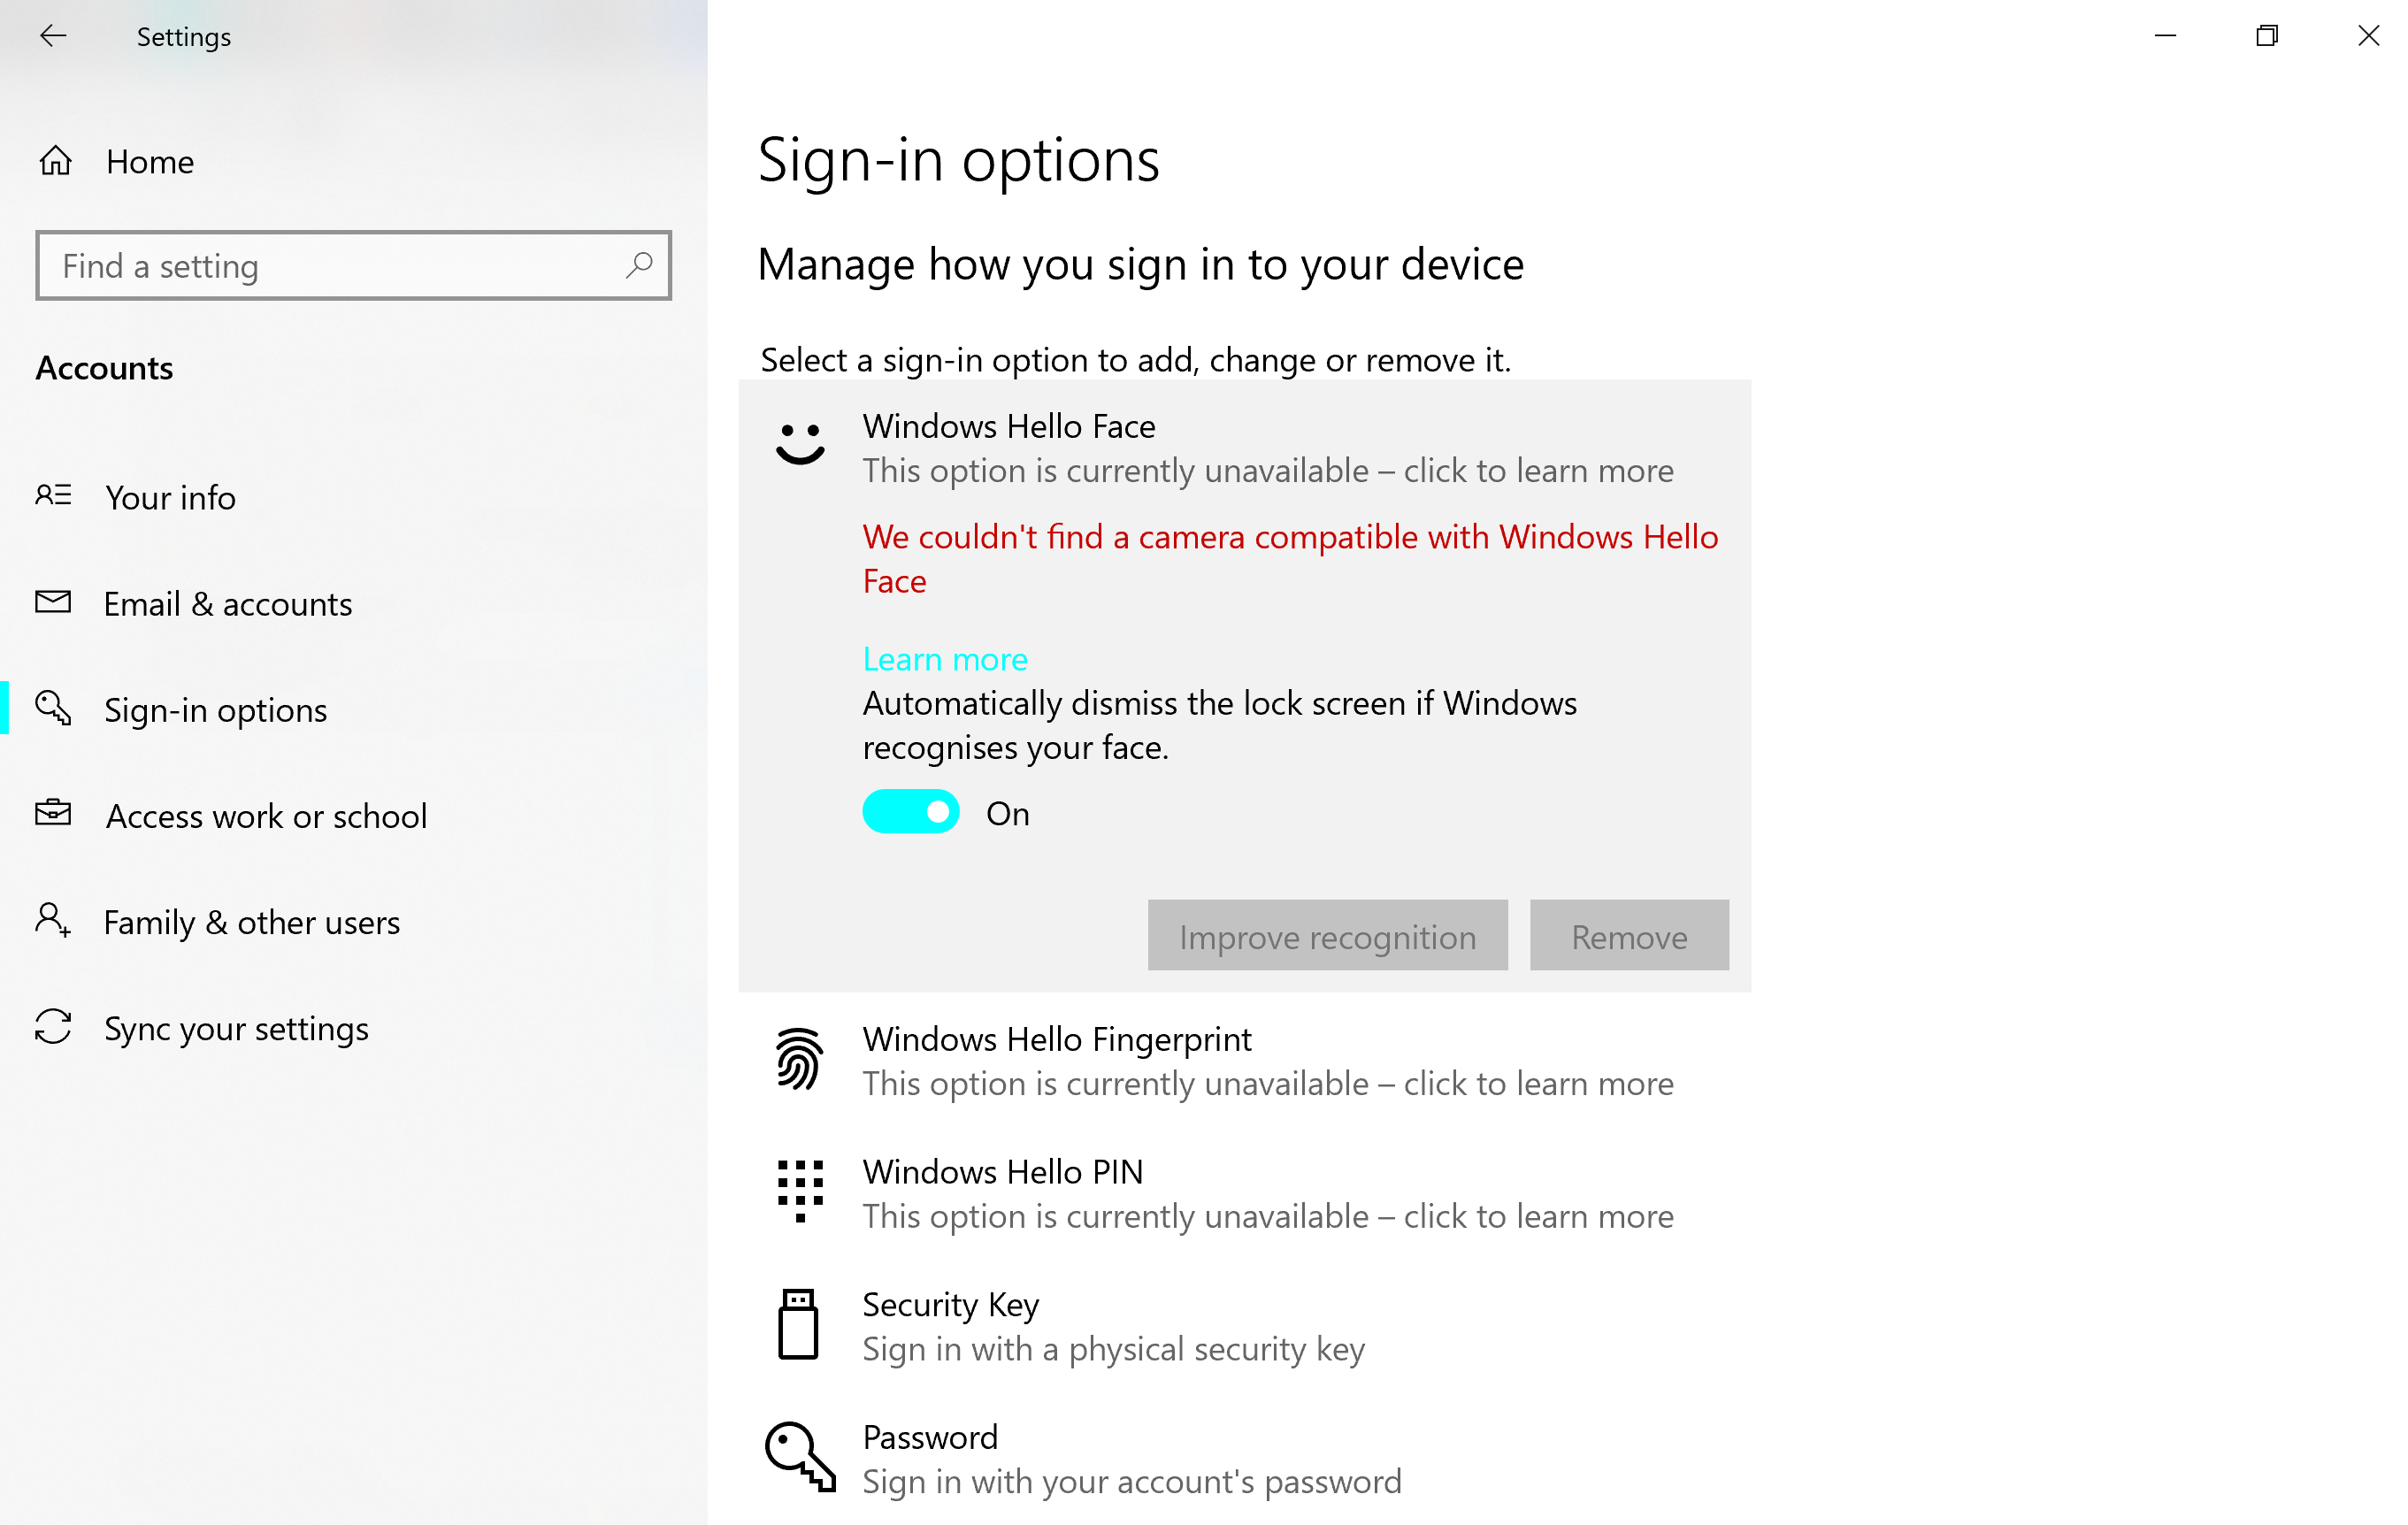
Task: Go to Email & accounts
Action: click(353, 603)
